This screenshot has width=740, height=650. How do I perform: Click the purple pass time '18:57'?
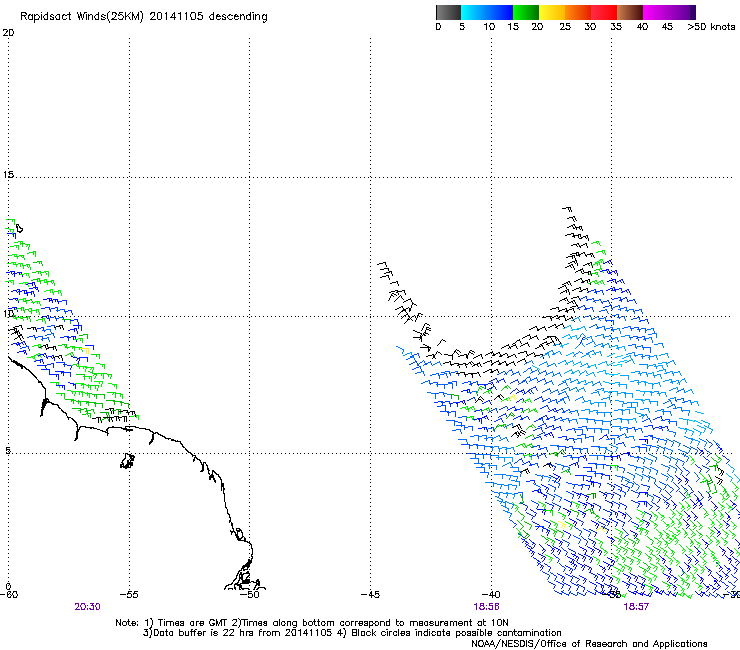pos(636,607)
